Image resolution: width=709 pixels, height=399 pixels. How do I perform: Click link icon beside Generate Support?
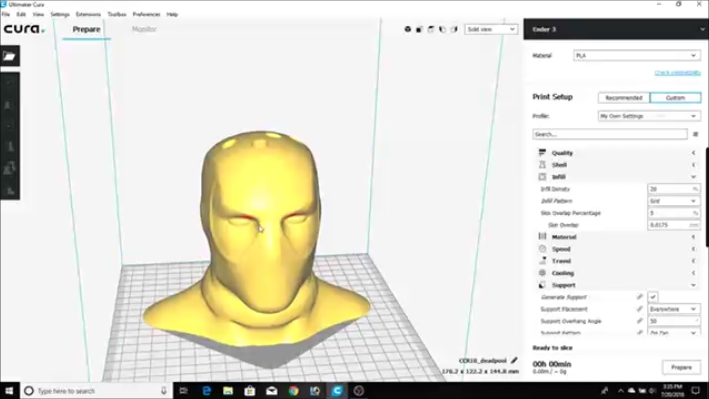pos(640,297)
